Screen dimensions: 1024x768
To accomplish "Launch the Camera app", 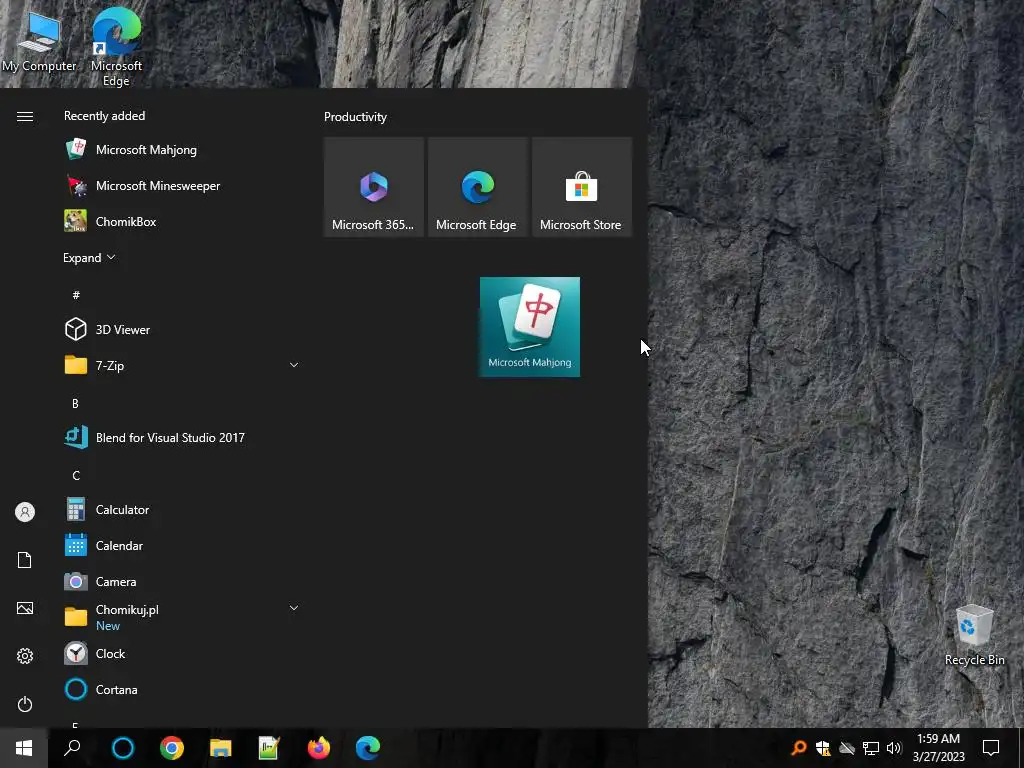I will coord(183,581).
